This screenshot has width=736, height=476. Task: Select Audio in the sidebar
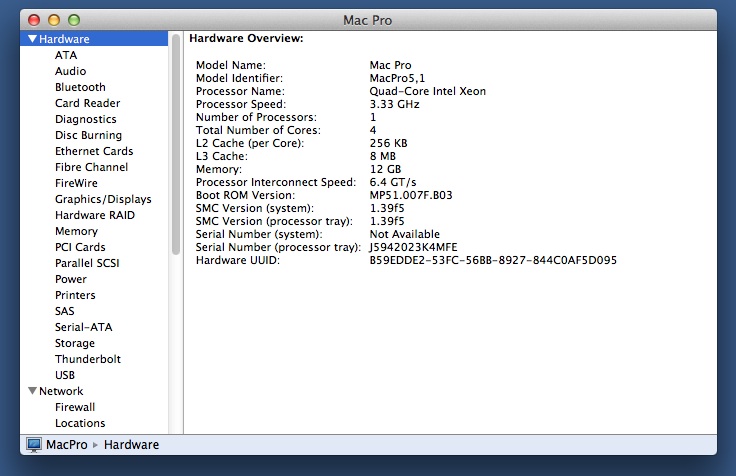click(70, 71)
